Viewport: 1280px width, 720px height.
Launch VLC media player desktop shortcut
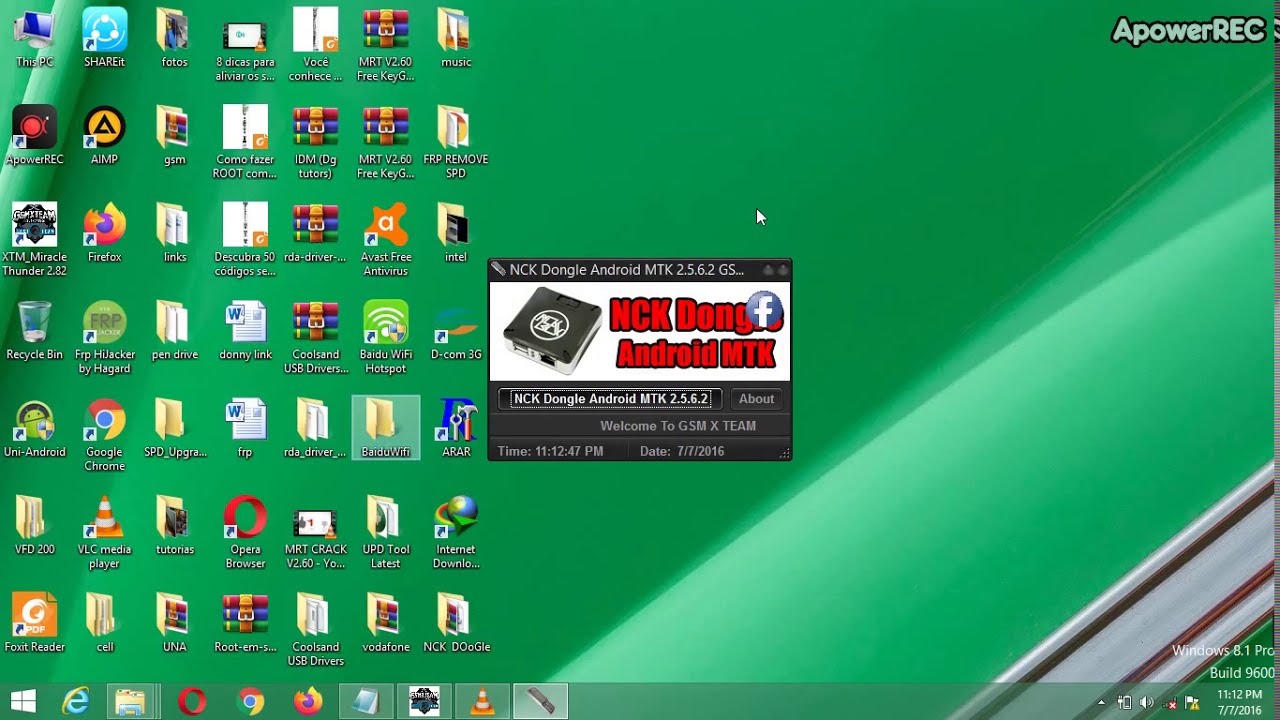coord(104,532)
